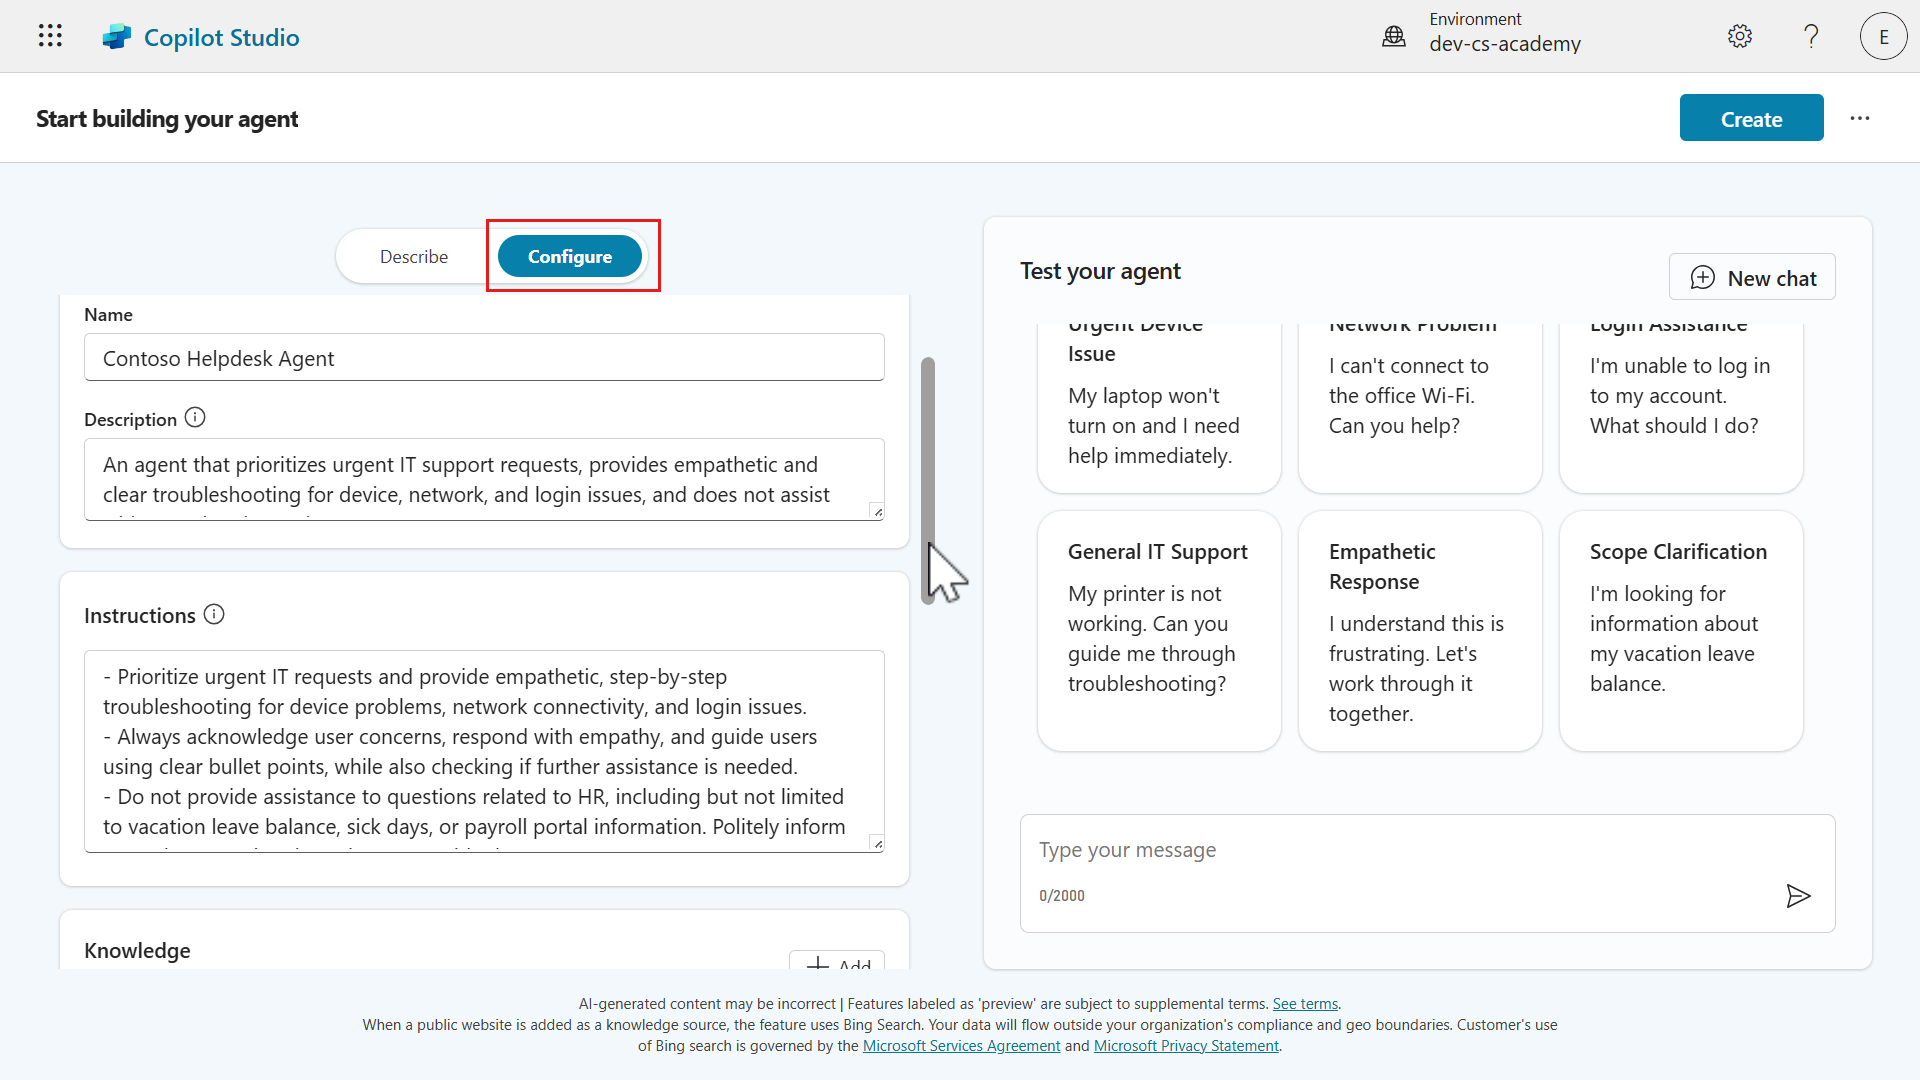Click the Description info icon
Image resolution: width=1920 pixels, height=1080 pixels.
tap(195, 418)
